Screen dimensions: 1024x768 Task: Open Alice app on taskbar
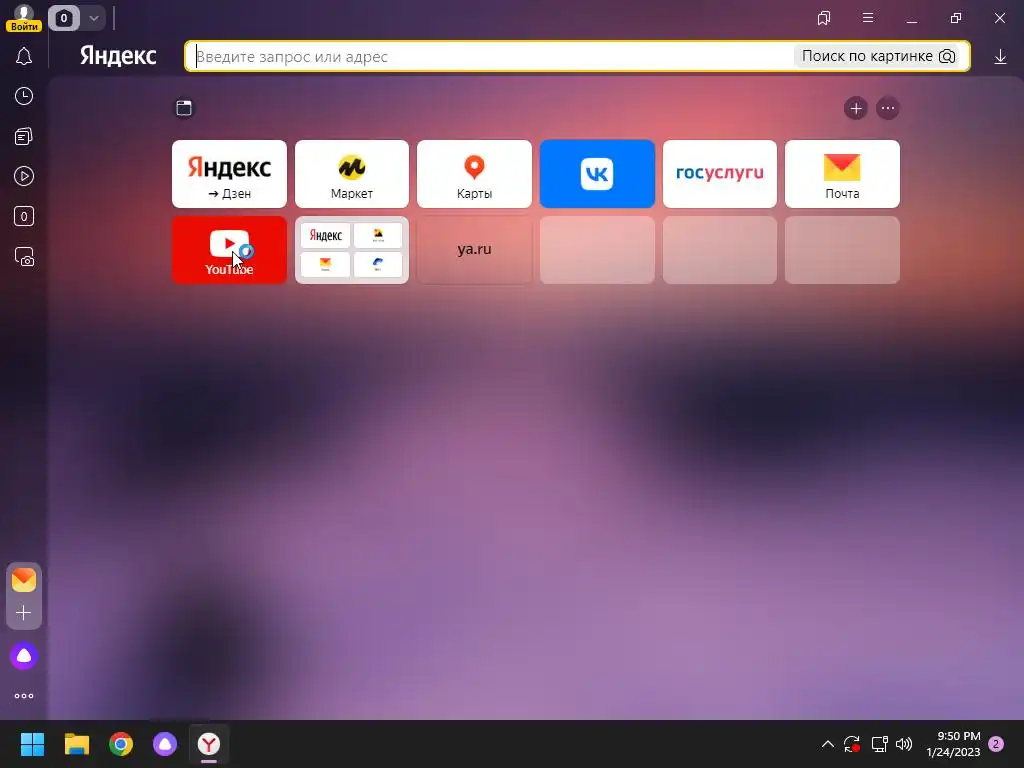point(165,744)
